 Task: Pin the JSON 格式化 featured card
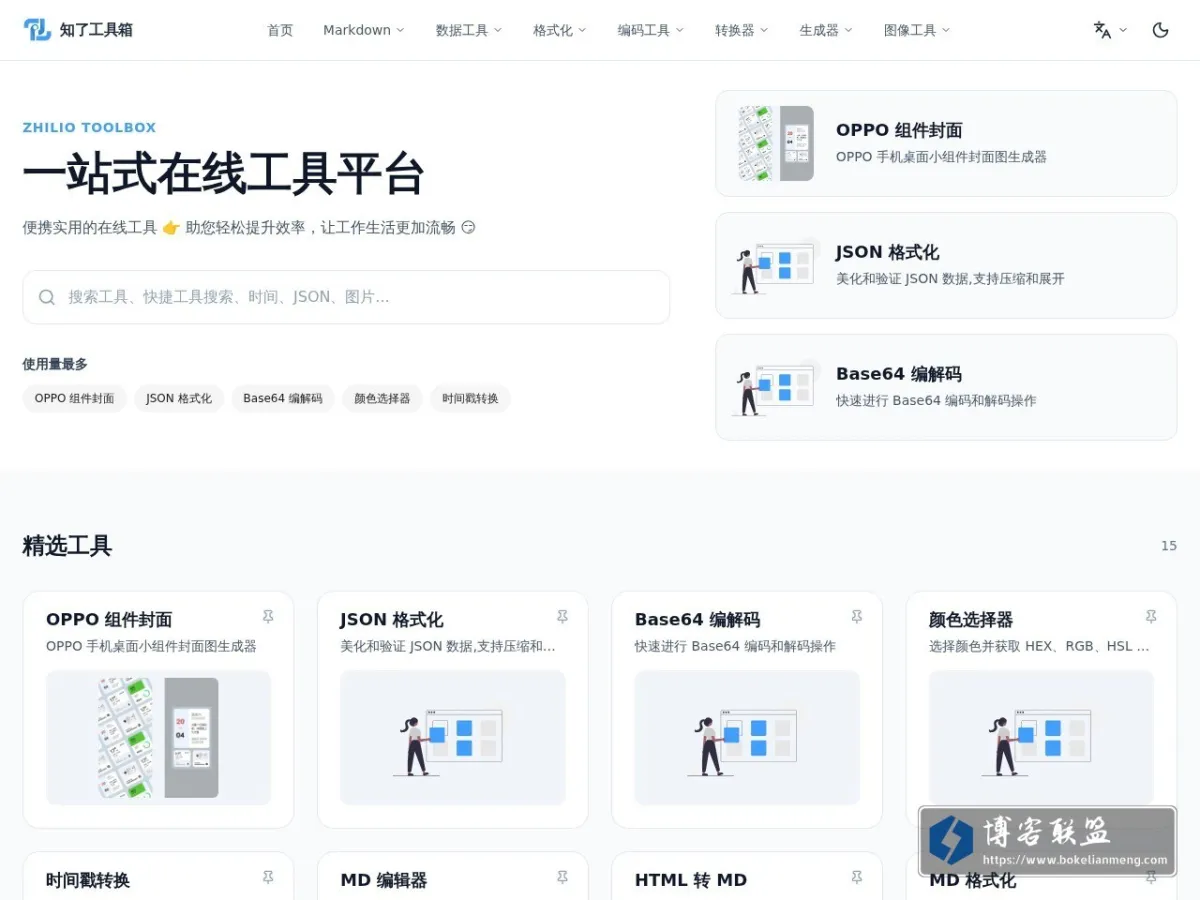pos(562,617)
